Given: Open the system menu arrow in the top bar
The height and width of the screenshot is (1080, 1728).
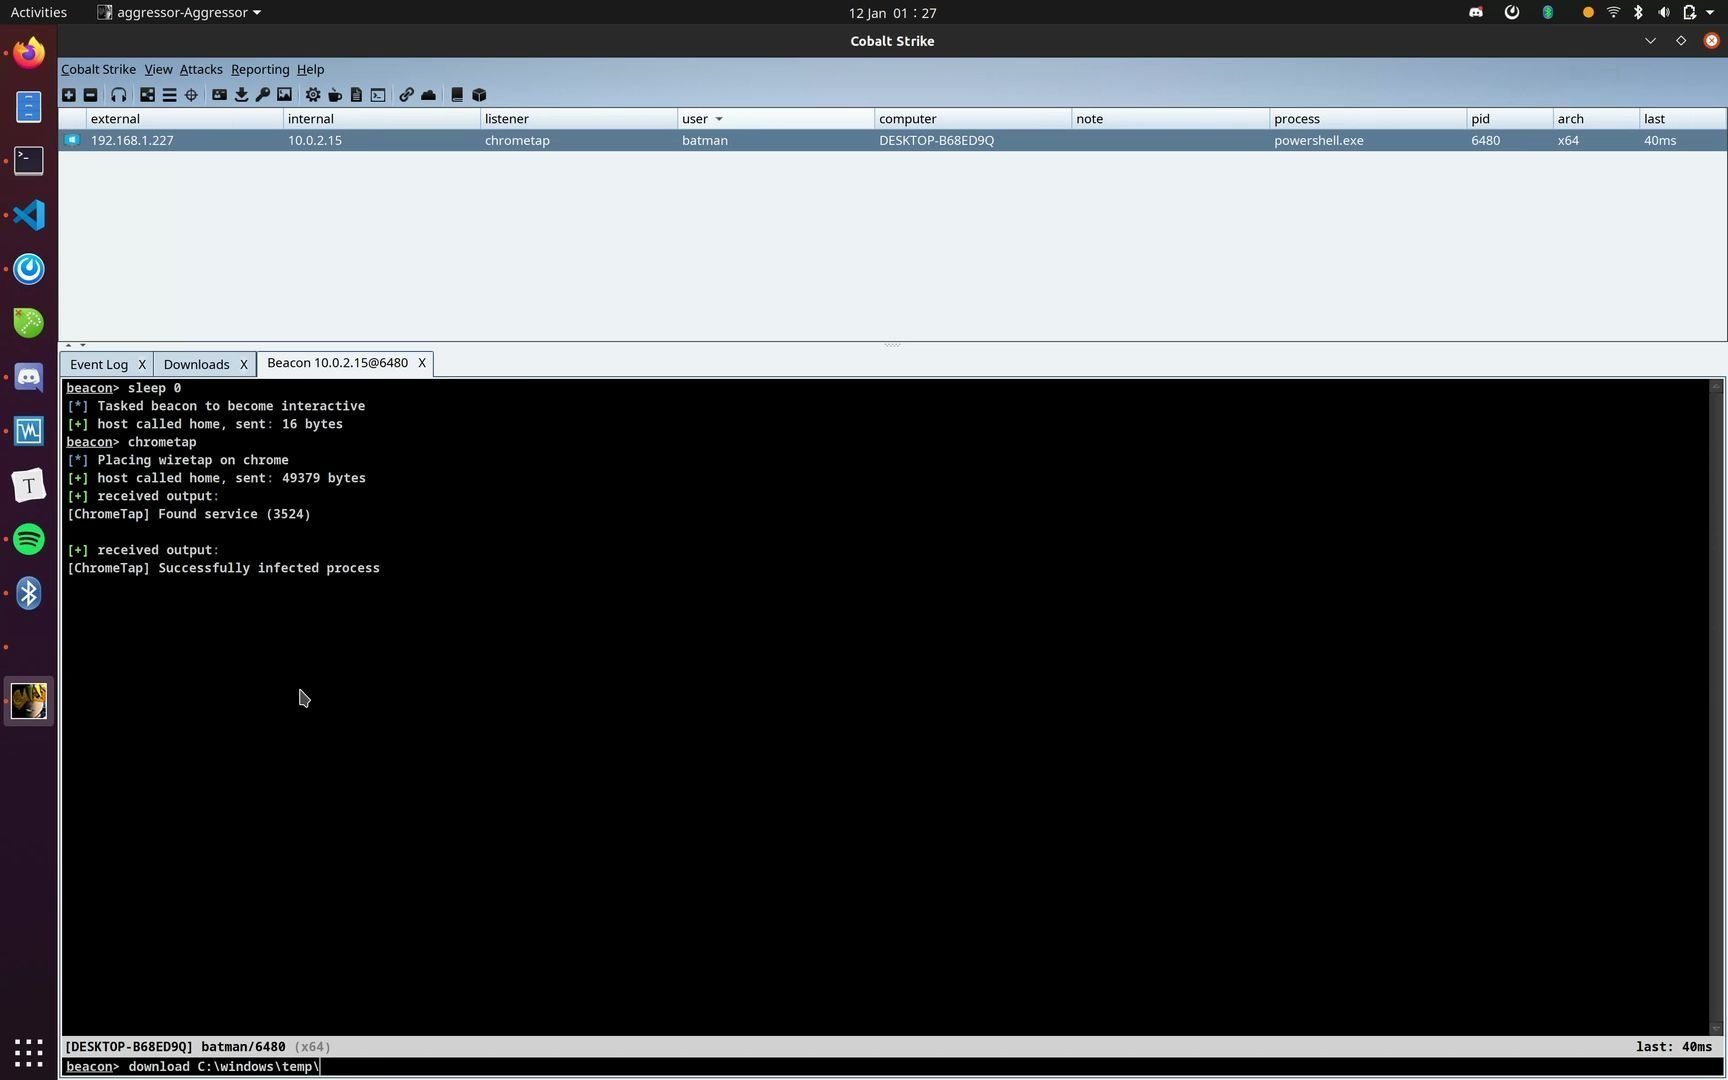Looking at the screenshot, I should point(1709,12).
